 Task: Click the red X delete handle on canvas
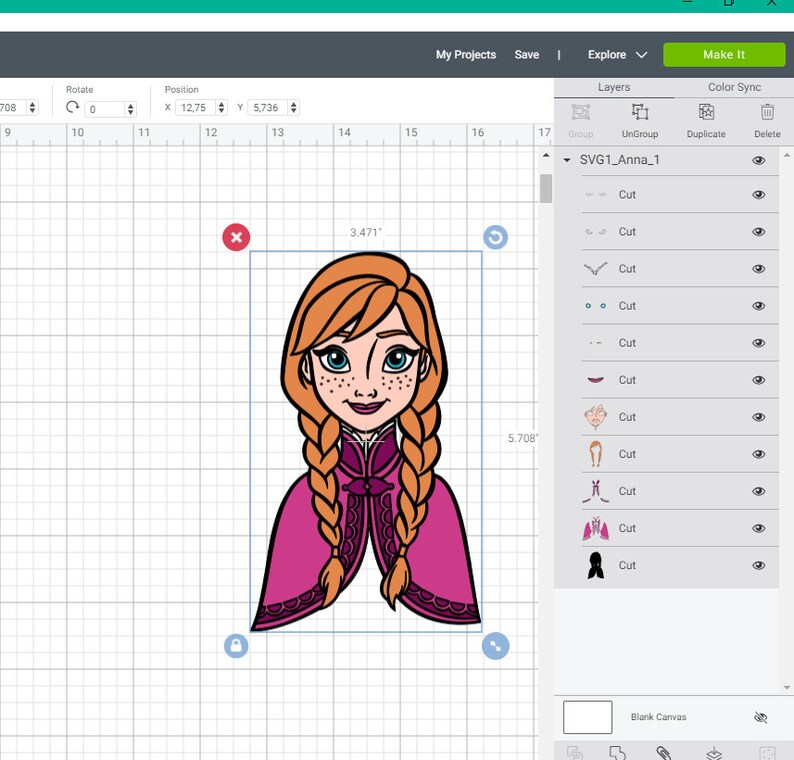coord(236,237)
